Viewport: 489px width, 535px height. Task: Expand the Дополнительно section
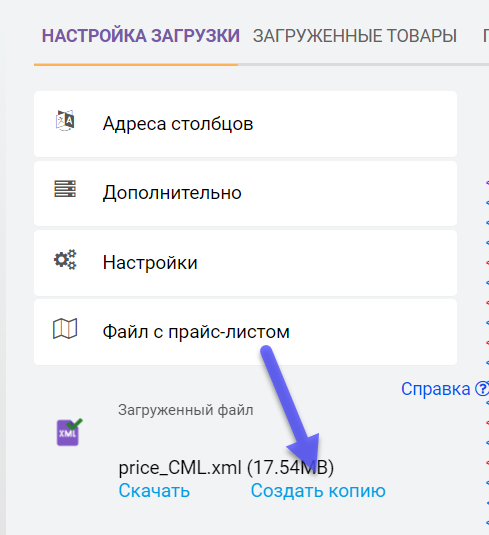coord(245,193)
